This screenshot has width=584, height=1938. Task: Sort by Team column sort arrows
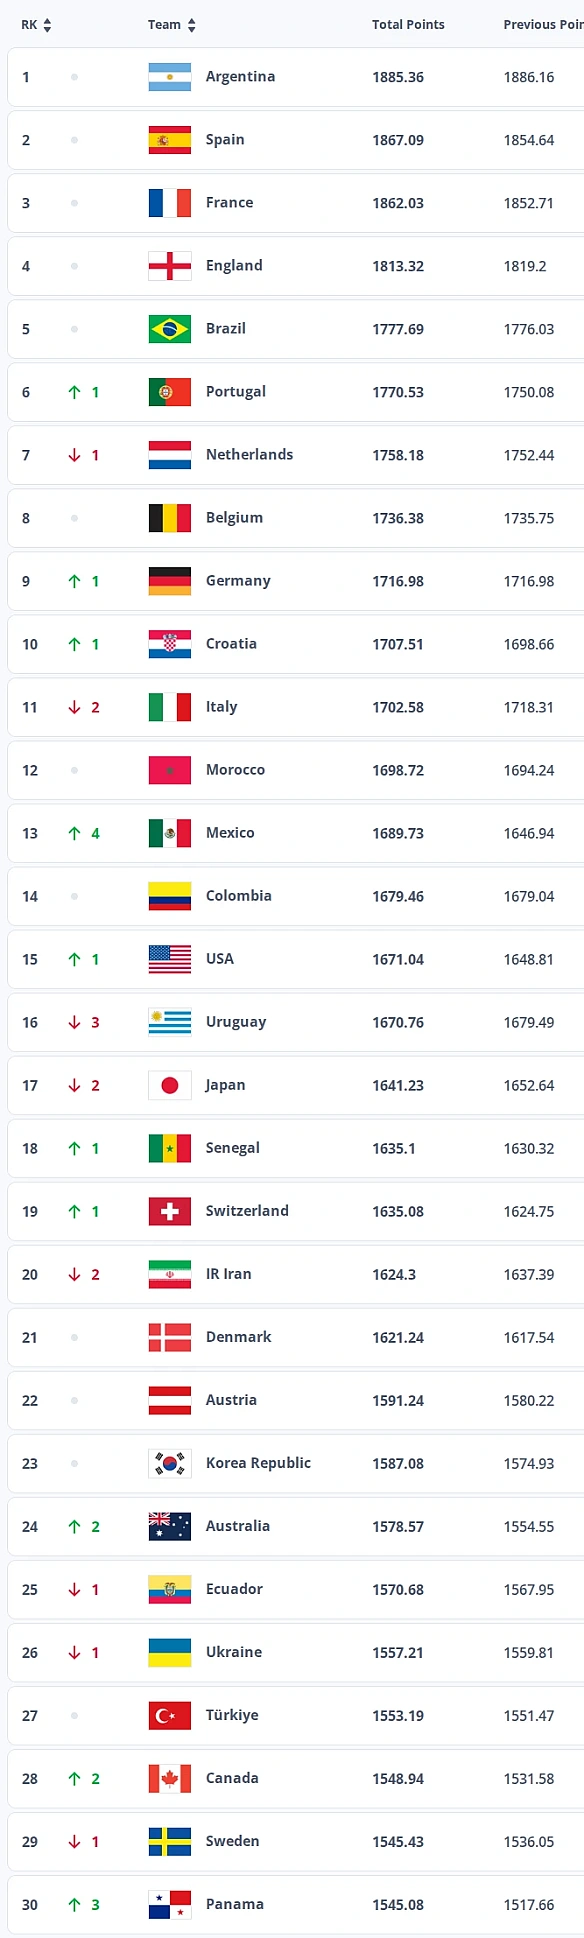tap(191, 25)
